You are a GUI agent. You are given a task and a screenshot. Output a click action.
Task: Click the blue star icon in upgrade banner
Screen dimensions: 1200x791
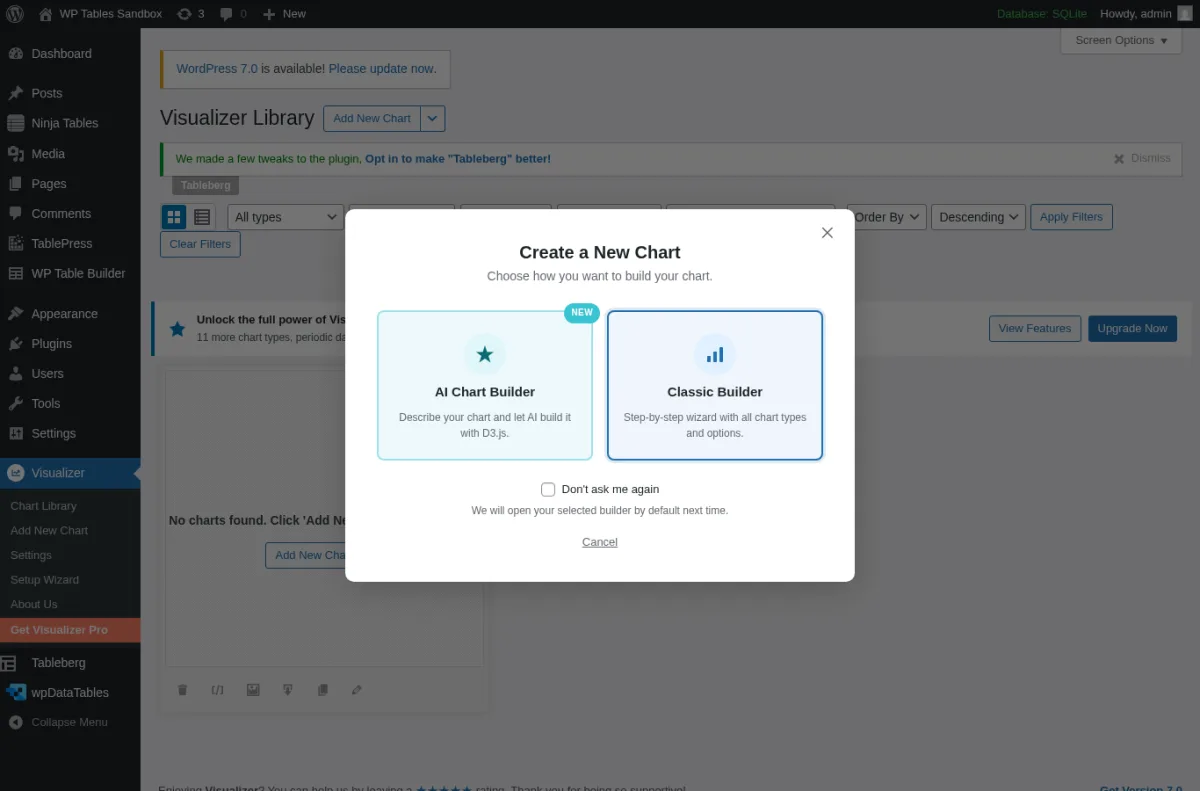tap(177, 328)
